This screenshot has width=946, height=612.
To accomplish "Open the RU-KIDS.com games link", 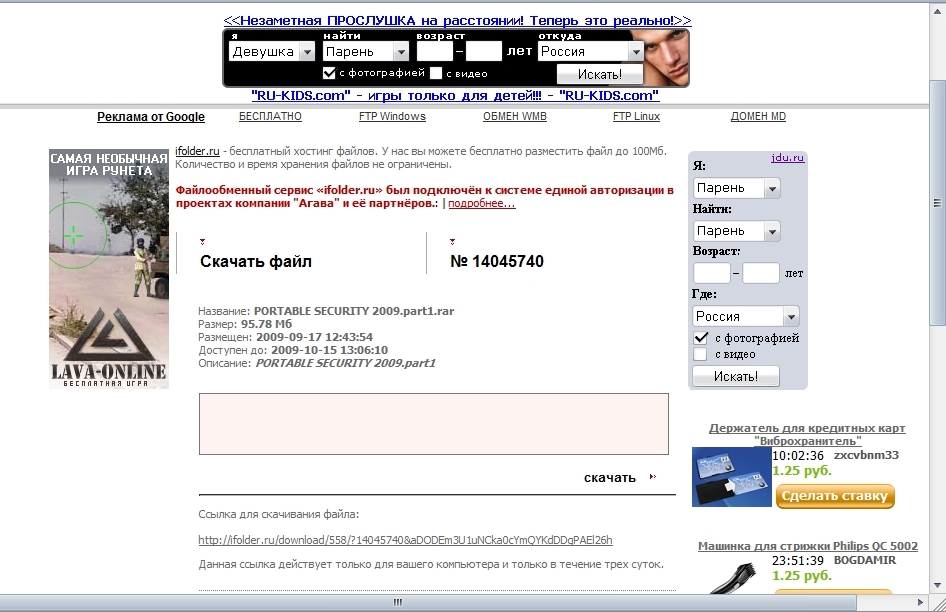I will click(456, 95).
